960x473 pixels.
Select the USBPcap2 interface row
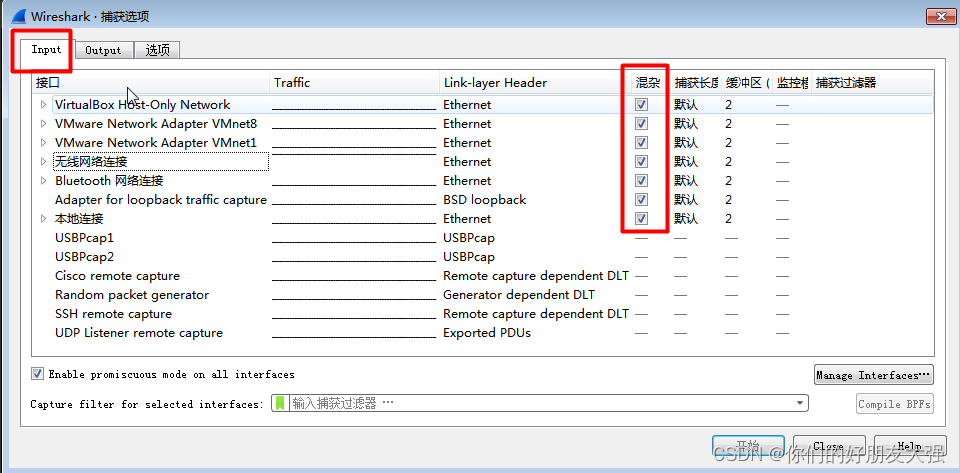tap(482, 256)
